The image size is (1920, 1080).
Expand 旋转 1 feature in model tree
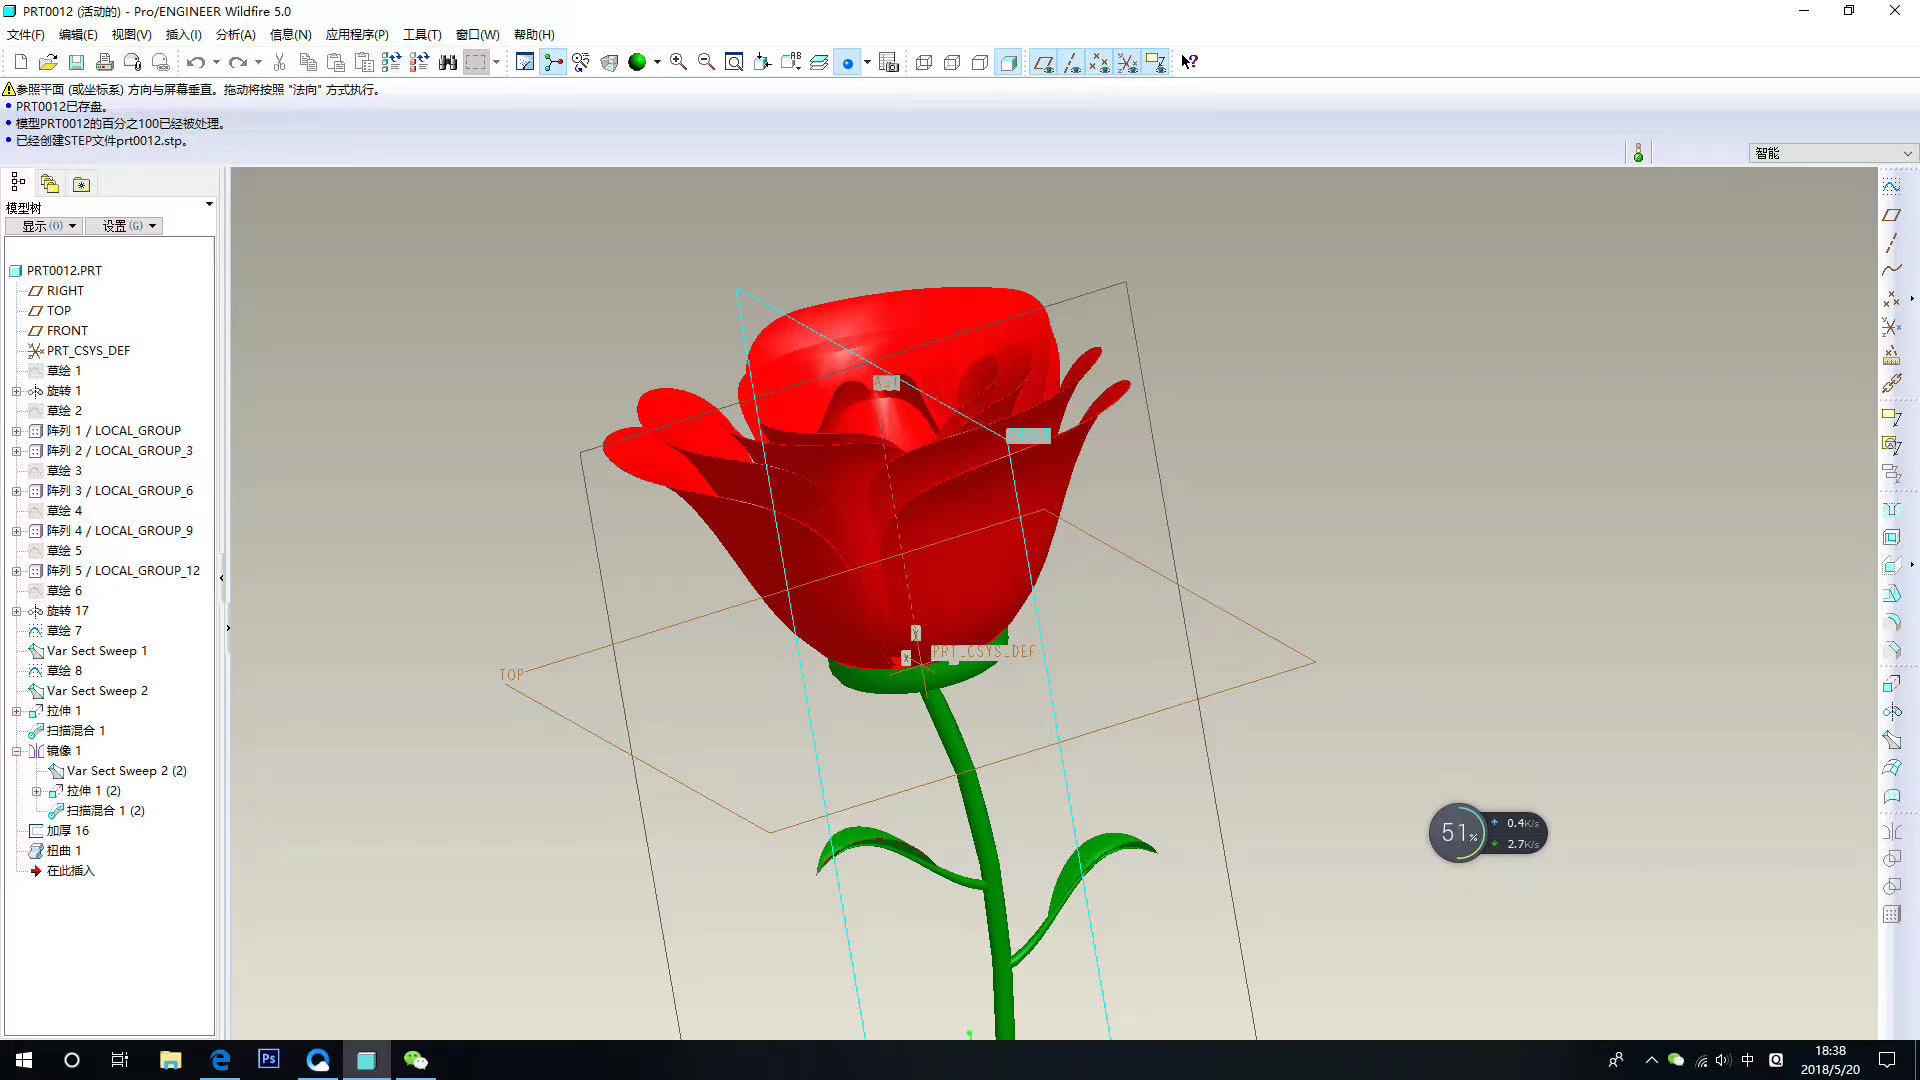click(x=17, y=390)
